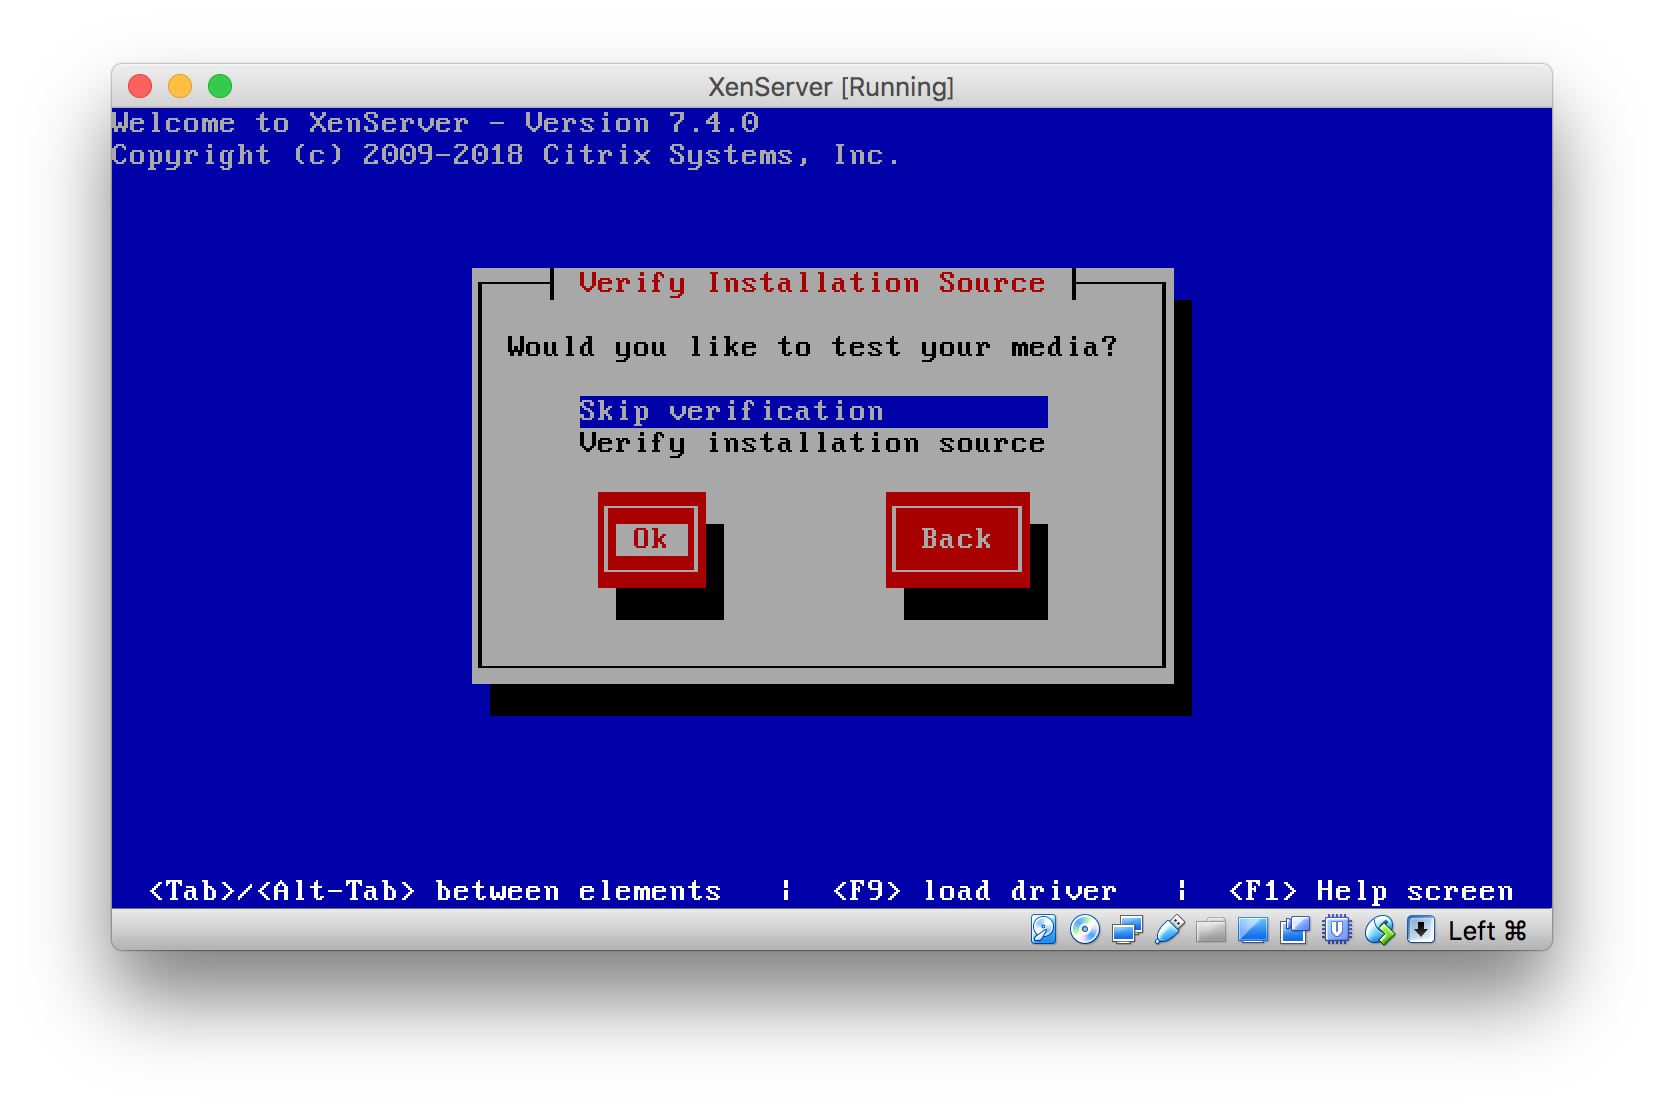Click the Verify Installation Source dialog title
Viewport: 1664px width, 1110px height.
pos(812,283)
